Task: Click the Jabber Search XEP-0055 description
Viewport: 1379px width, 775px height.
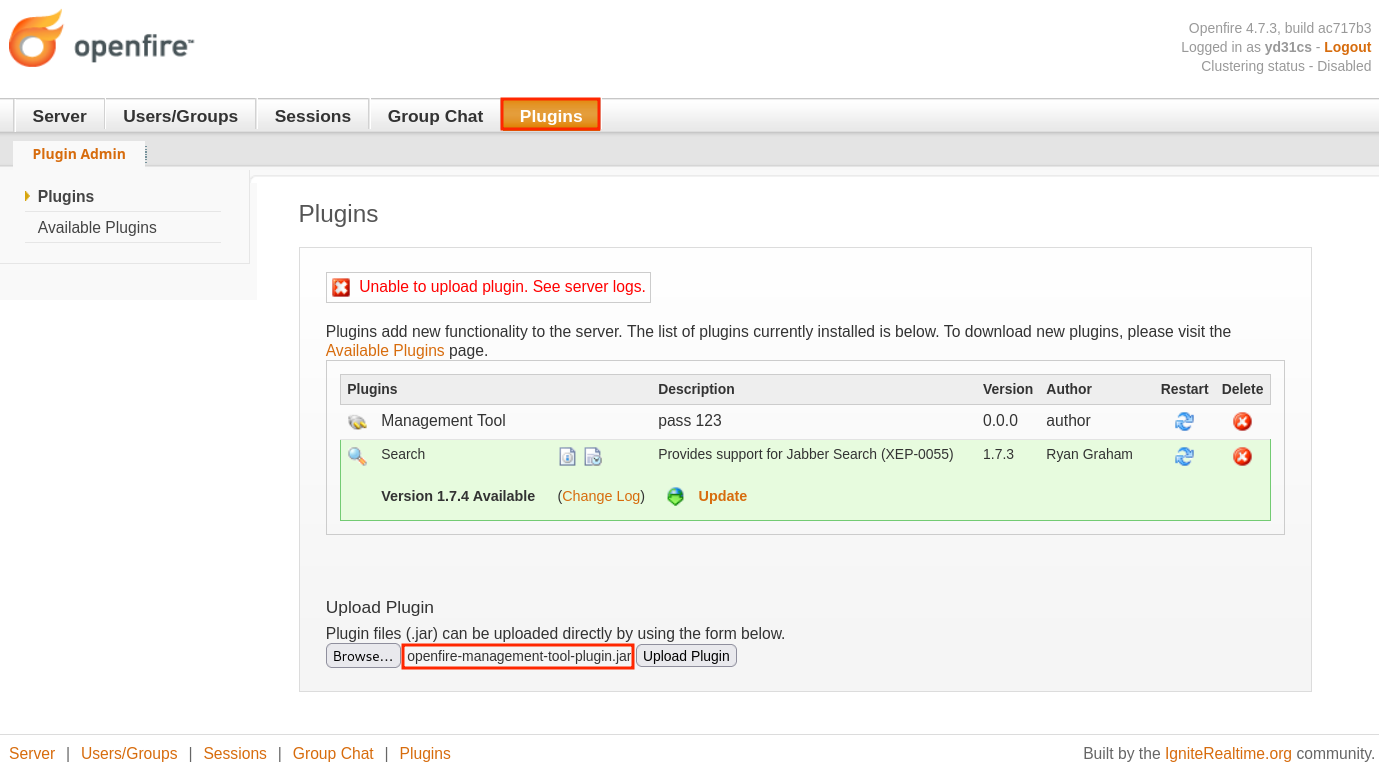Action: (x=806, y=454)
